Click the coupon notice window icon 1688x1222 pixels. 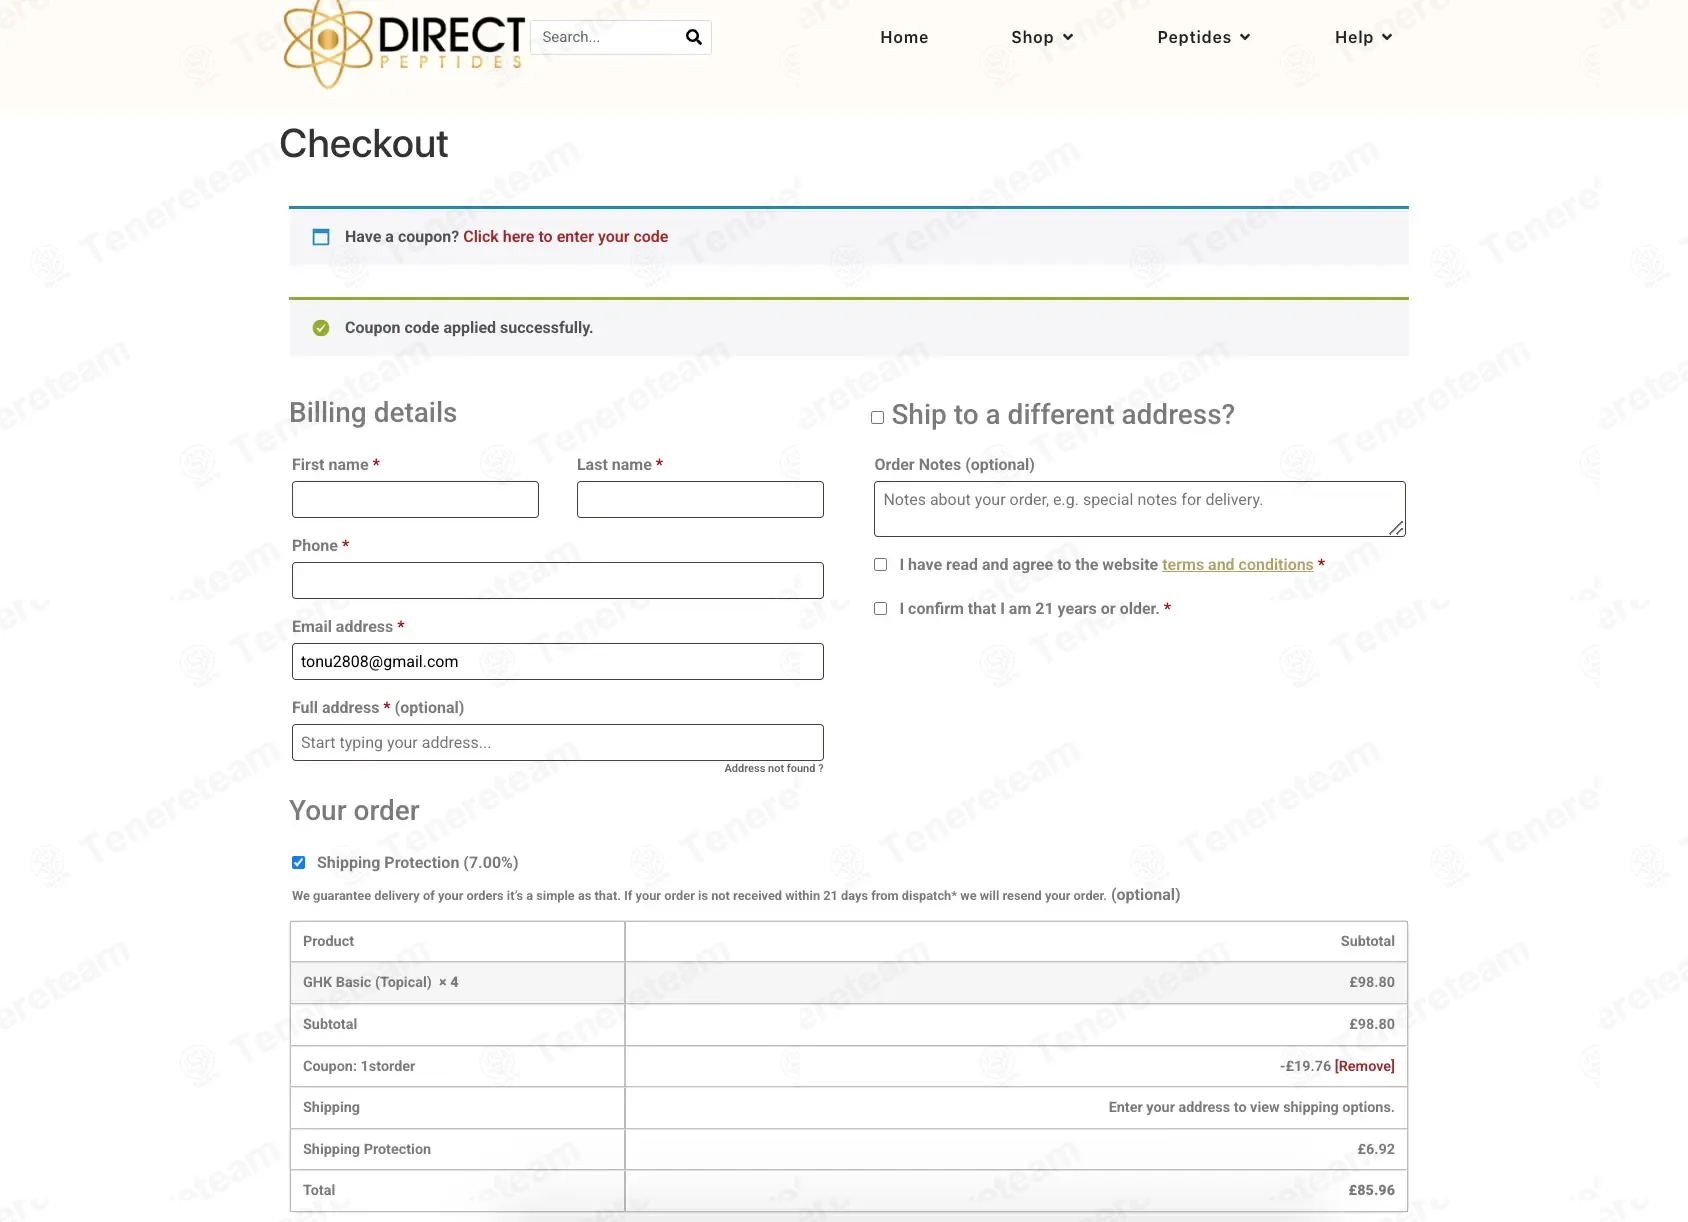click(321, 237)
